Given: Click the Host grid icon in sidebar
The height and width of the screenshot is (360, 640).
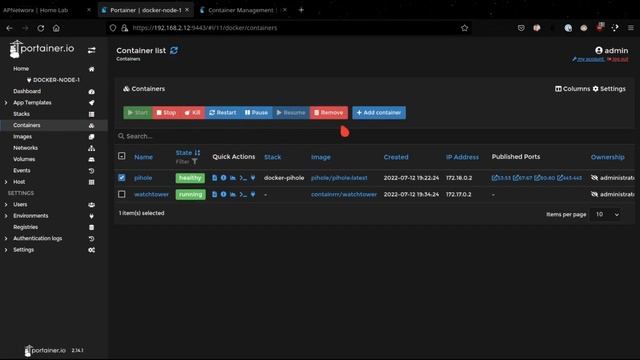Looking at the screenshot, I should coord(91,182).
